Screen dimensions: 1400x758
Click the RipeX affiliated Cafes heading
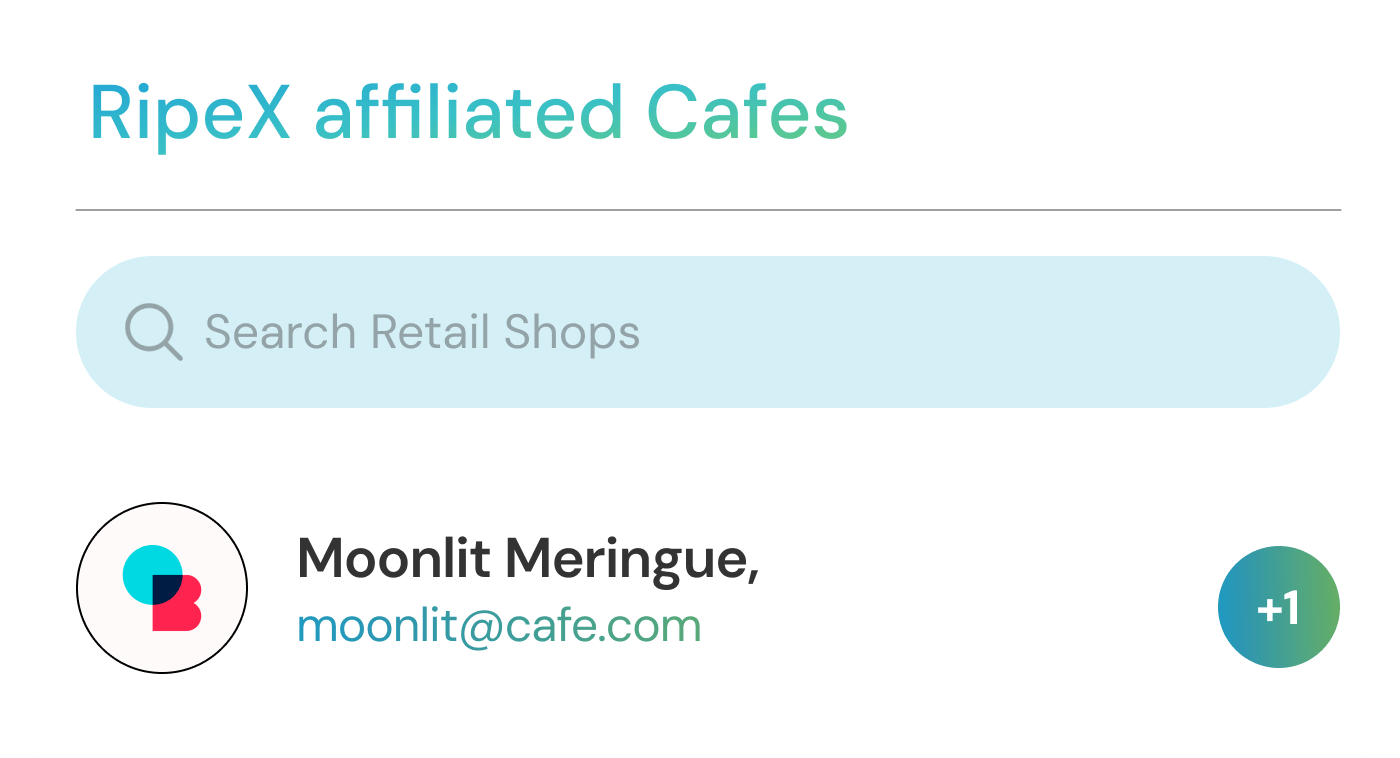point(468,113)
